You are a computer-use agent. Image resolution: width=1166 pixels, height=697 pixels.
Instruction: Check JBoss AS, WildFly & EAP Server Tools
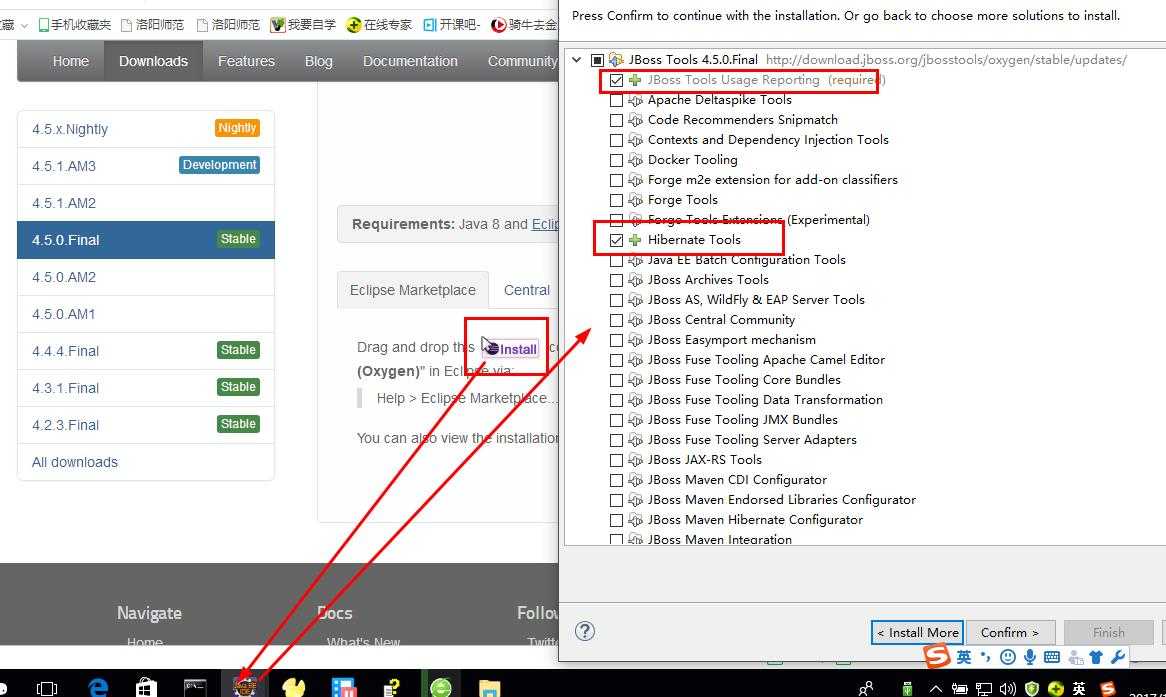click(x=616, y=300)
